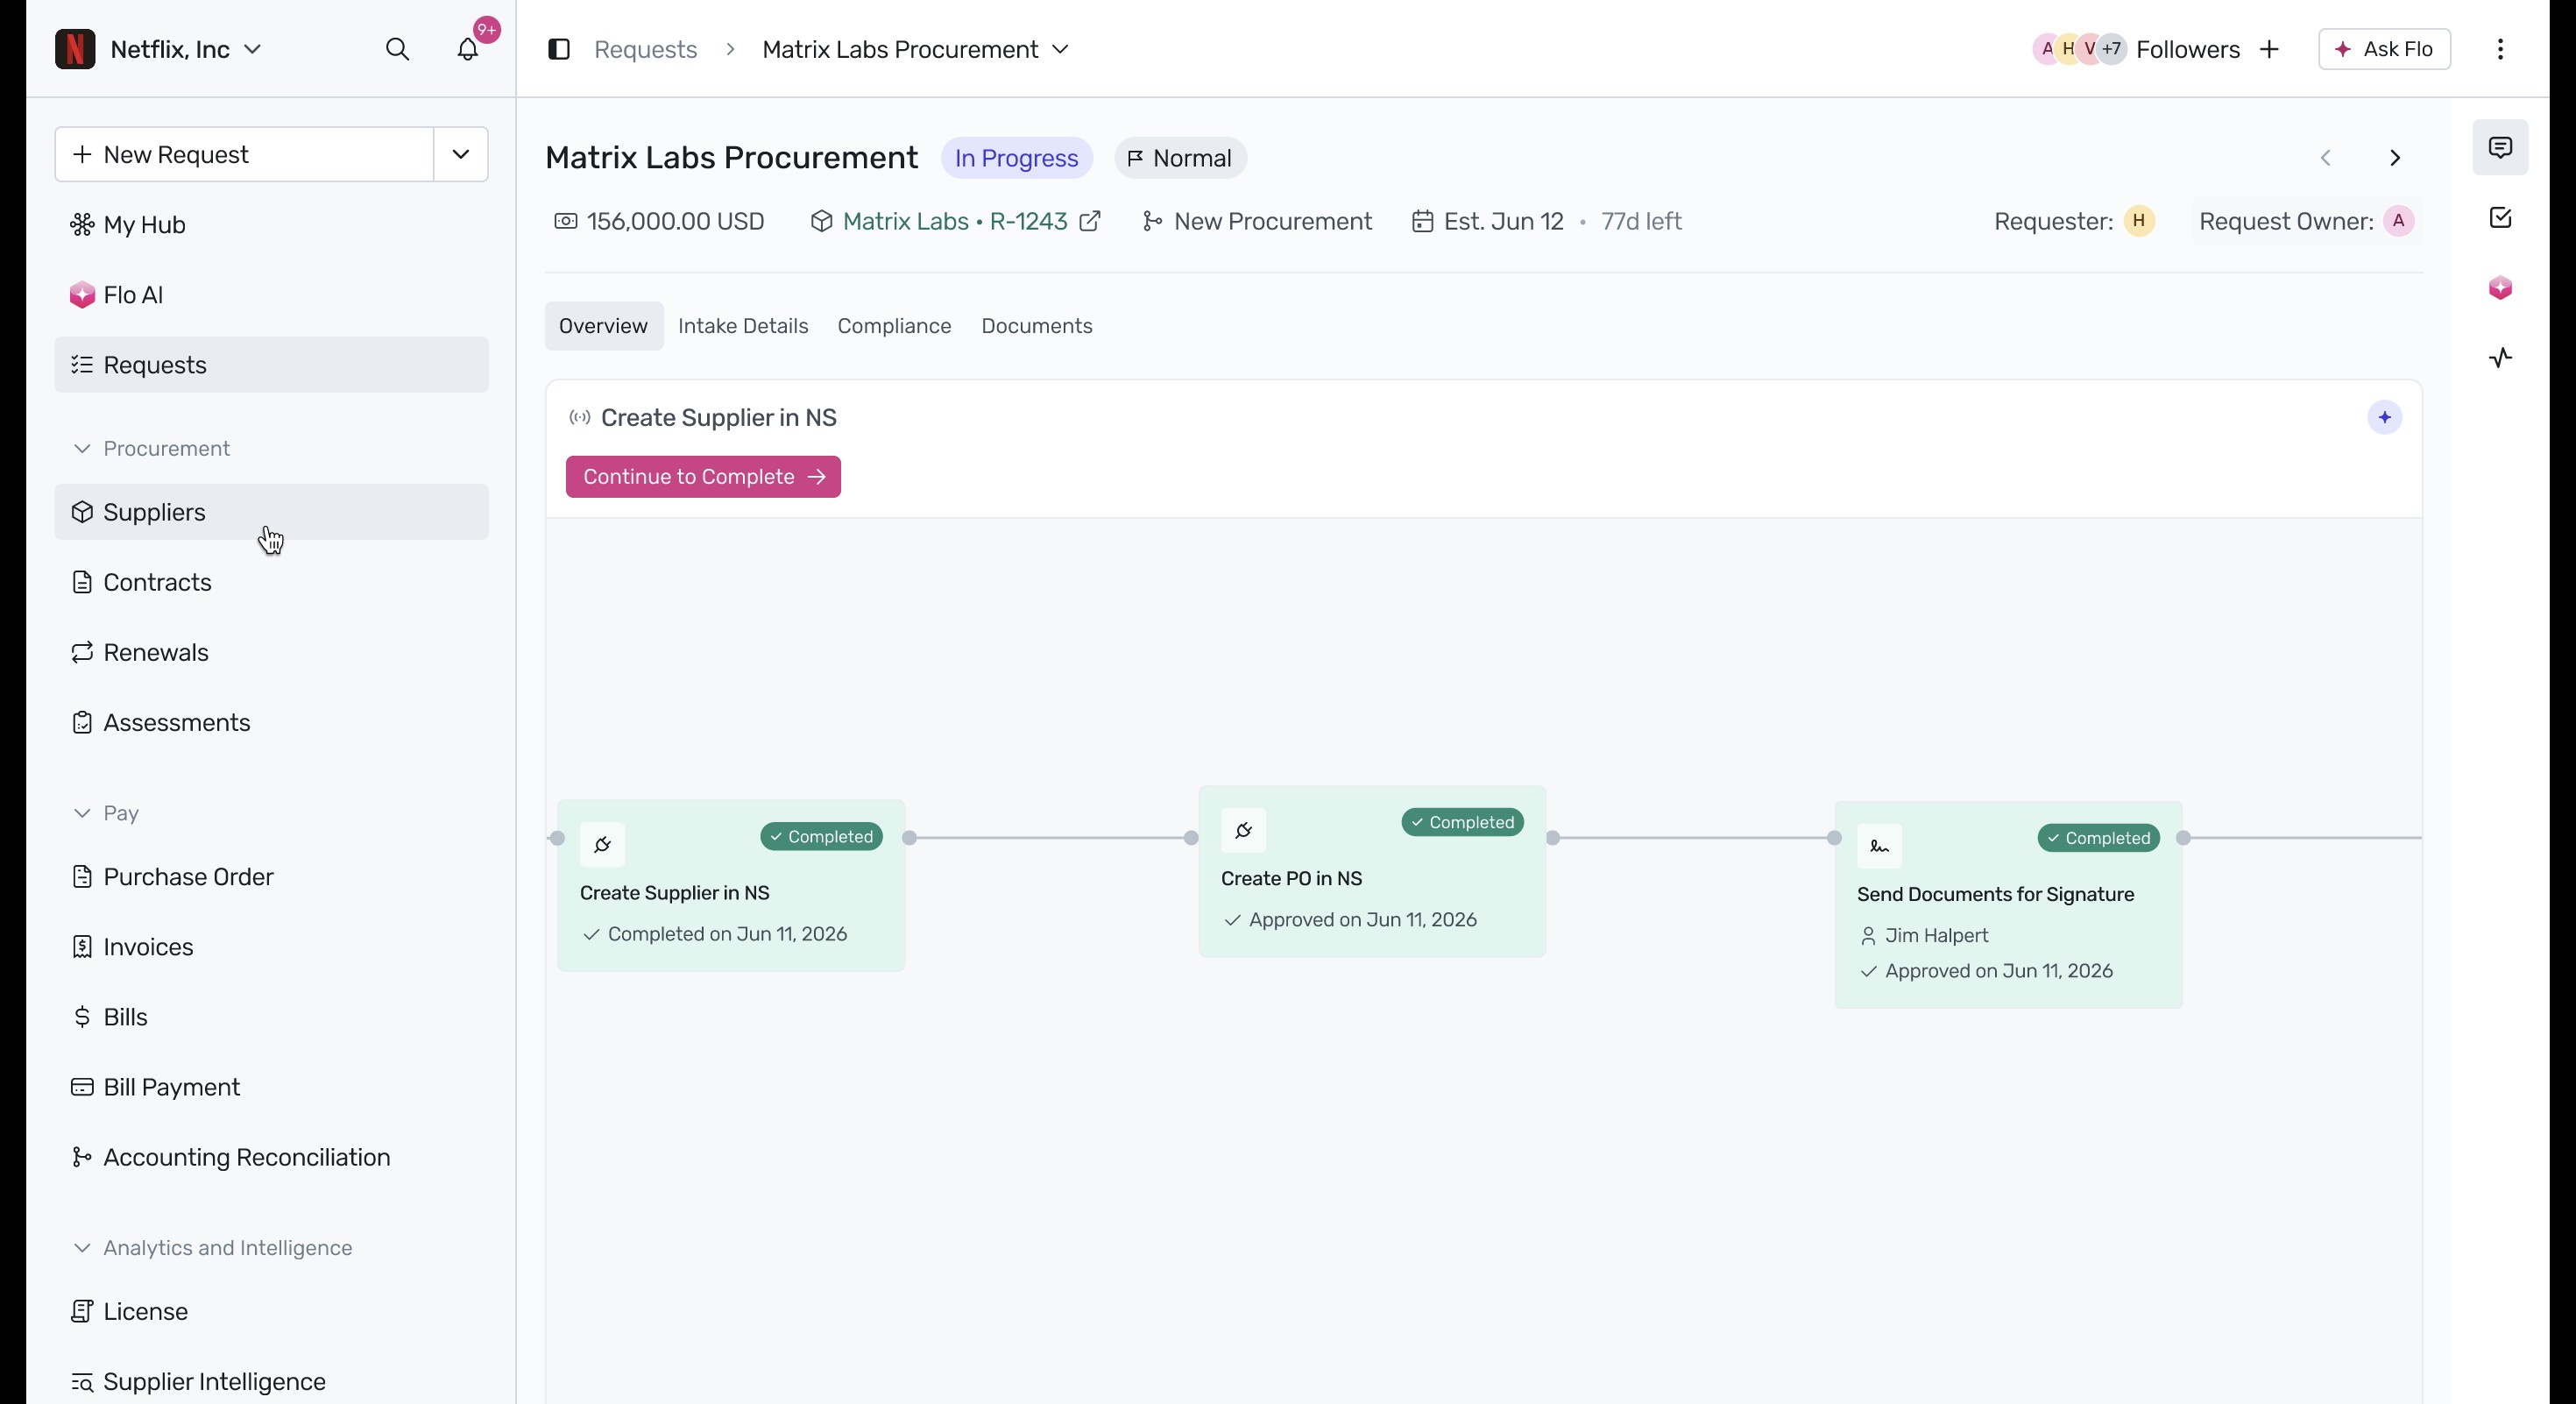Click the Netflix logo icon
The width and height of the screenshot is (2576, 1404).
point(75,49)
